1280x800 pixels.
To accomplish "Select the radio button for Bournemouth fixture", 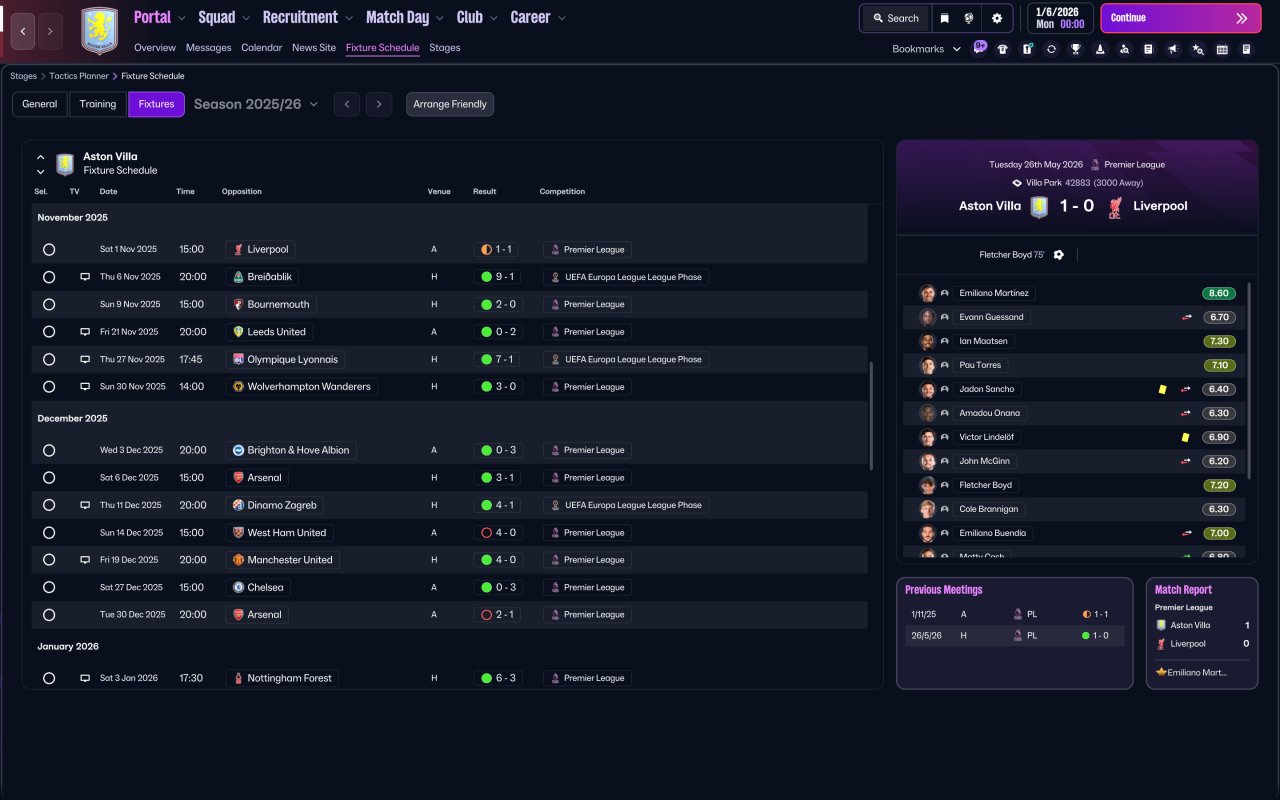I will point(49,305).
